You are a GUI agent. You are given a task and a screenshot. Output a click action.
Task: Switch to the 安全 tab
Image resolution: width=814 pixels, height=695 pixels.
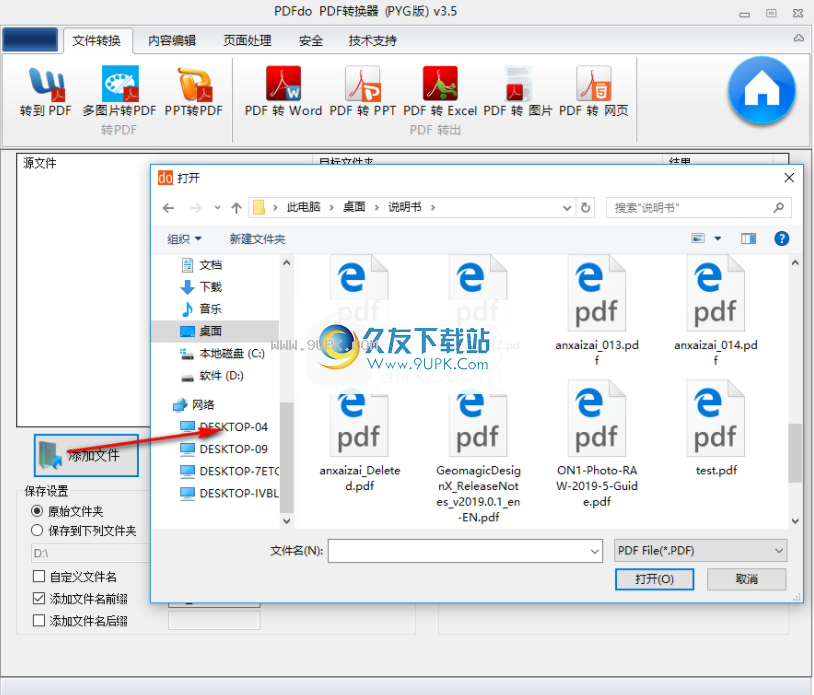pos(310,40)
